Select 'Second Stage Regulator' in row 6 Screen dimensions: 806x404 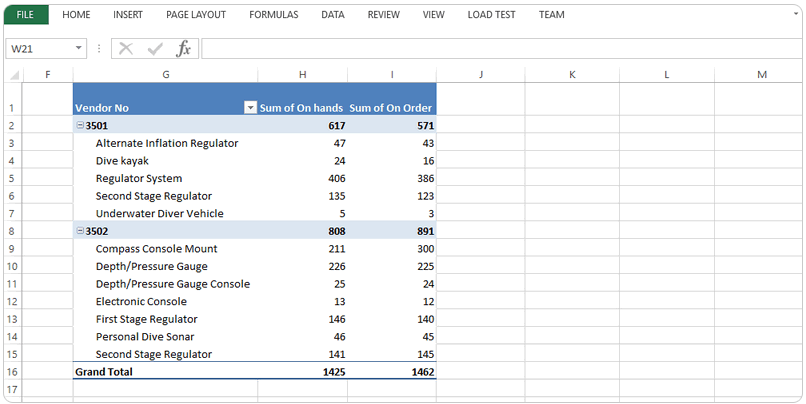(166, 196)
